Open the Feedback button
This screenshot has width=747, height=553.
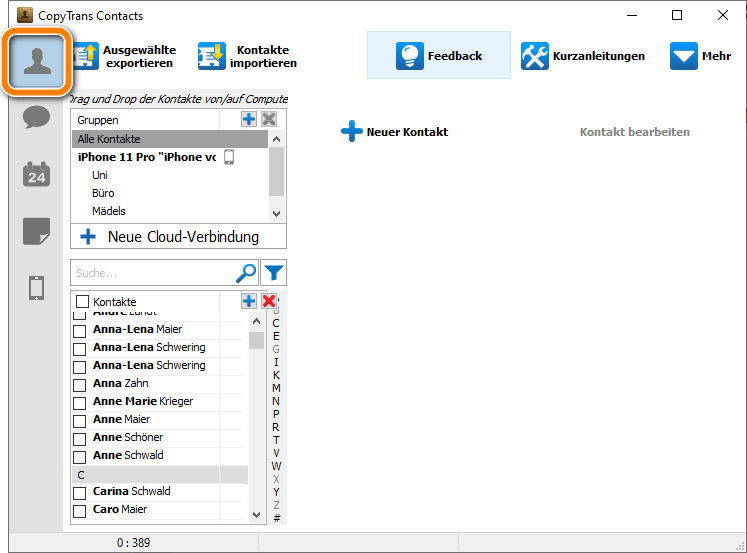pos(439,55)
